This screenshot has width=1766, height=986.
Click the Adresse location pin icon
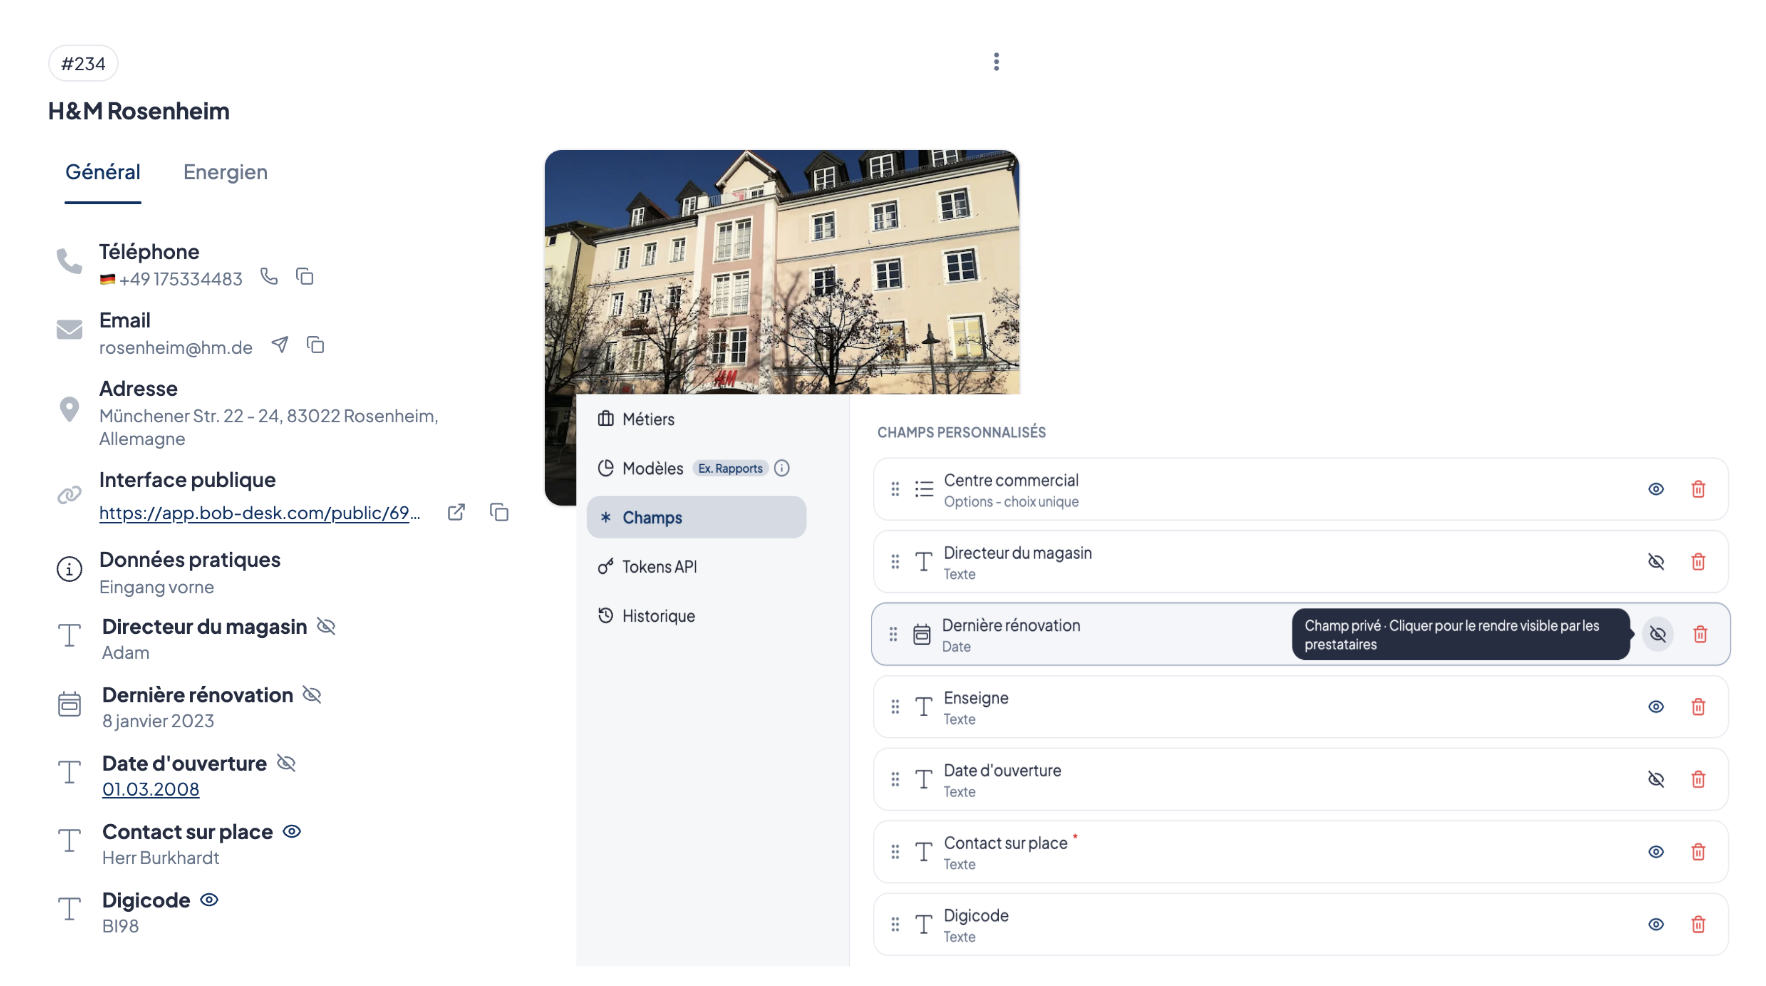69,410
